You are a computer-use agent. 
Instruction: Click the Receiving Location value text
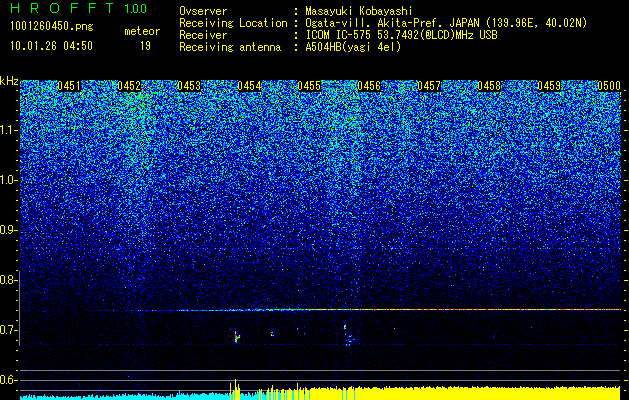[x=446, y=23]
